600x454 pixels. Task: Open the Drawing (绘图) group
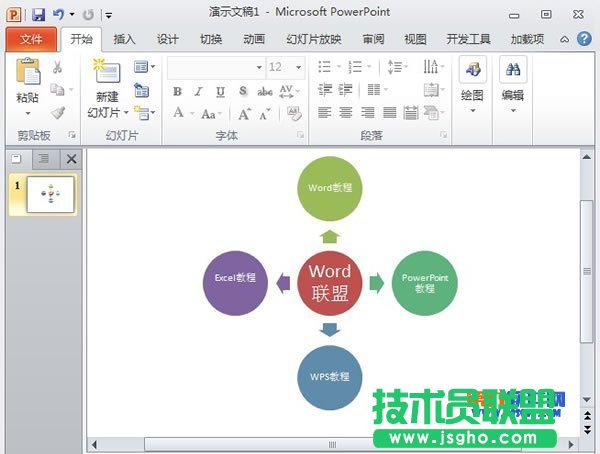coord(473,85)
